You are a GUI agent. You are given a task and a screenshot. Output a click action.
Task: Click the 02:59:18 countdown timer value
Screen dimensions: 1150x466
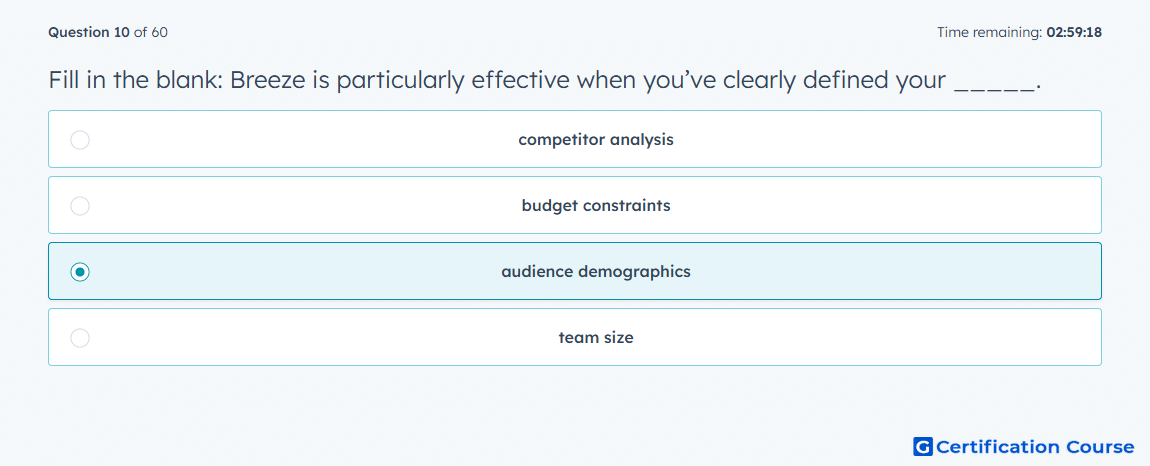(1074, 32)
